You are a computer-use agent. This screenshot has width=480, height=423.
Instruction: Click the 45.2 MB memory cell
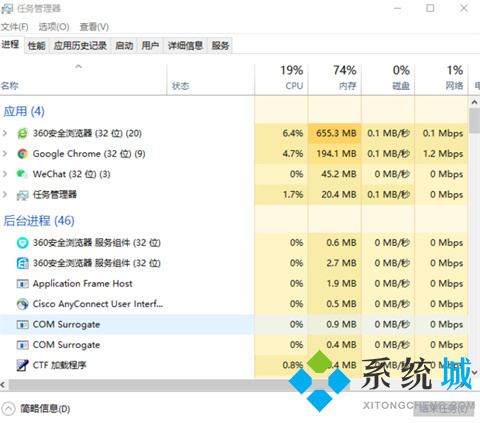coord(335,174)
